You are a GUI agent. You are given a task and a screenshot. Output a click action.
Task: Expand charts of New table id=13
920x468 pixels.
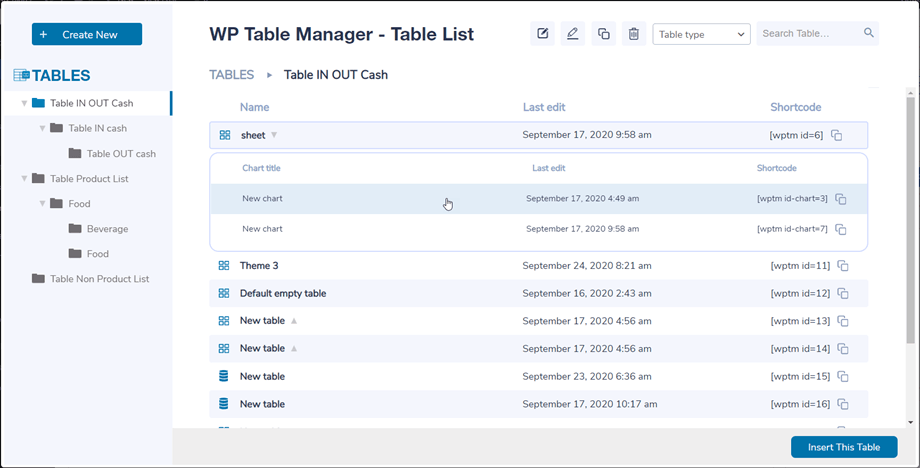tap(294, 321)
